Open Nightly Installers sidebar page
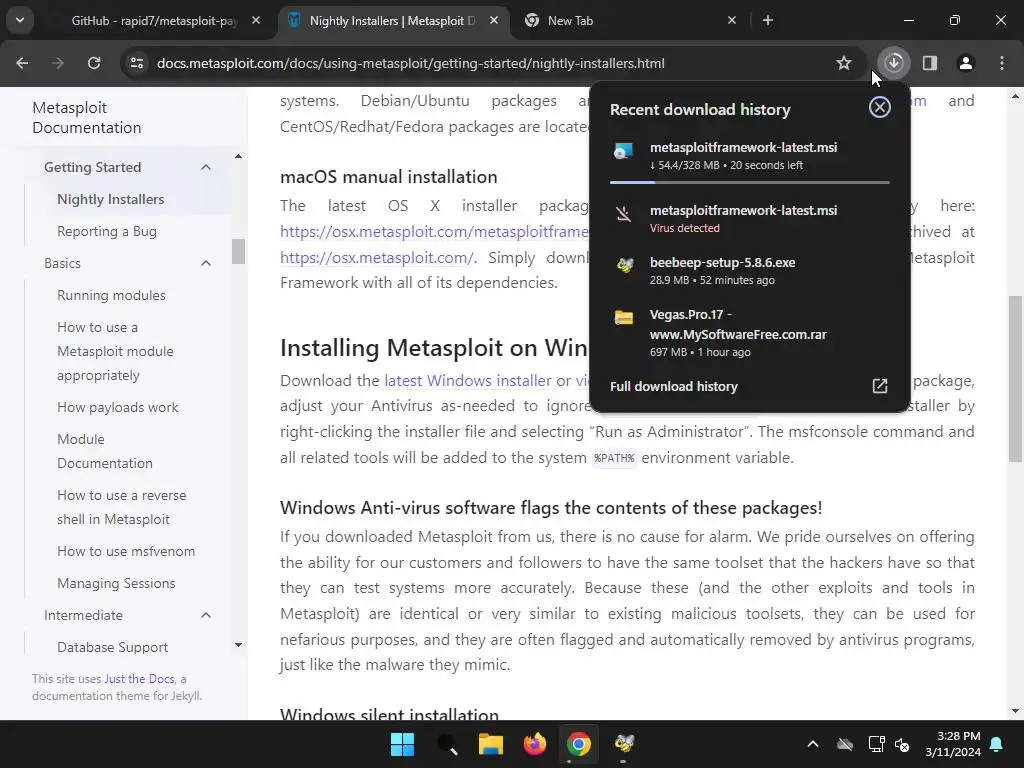Image resolution: width=1024 pixels, height=768 pixels. [110, 199]
